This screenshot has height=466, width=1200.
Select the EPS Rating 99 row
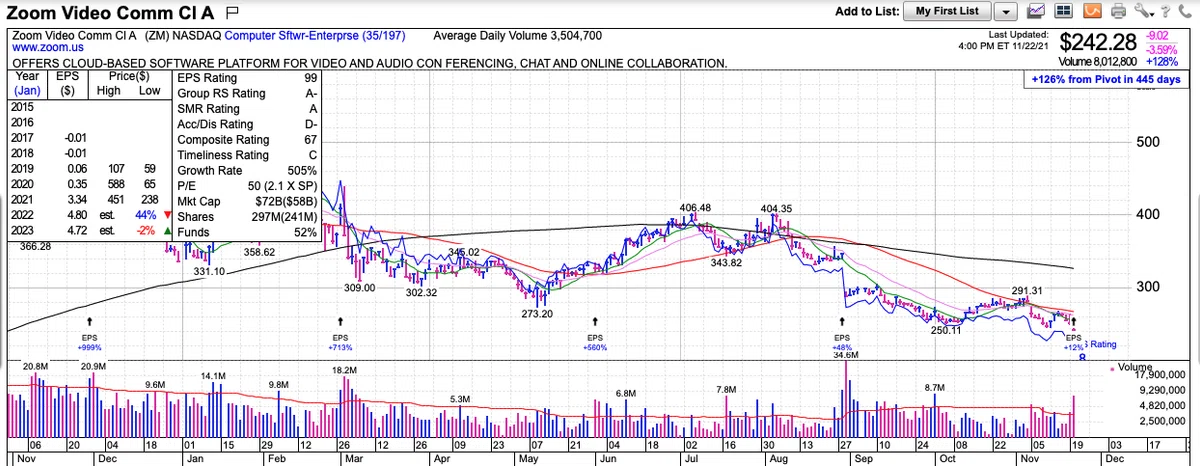[248, 78]
